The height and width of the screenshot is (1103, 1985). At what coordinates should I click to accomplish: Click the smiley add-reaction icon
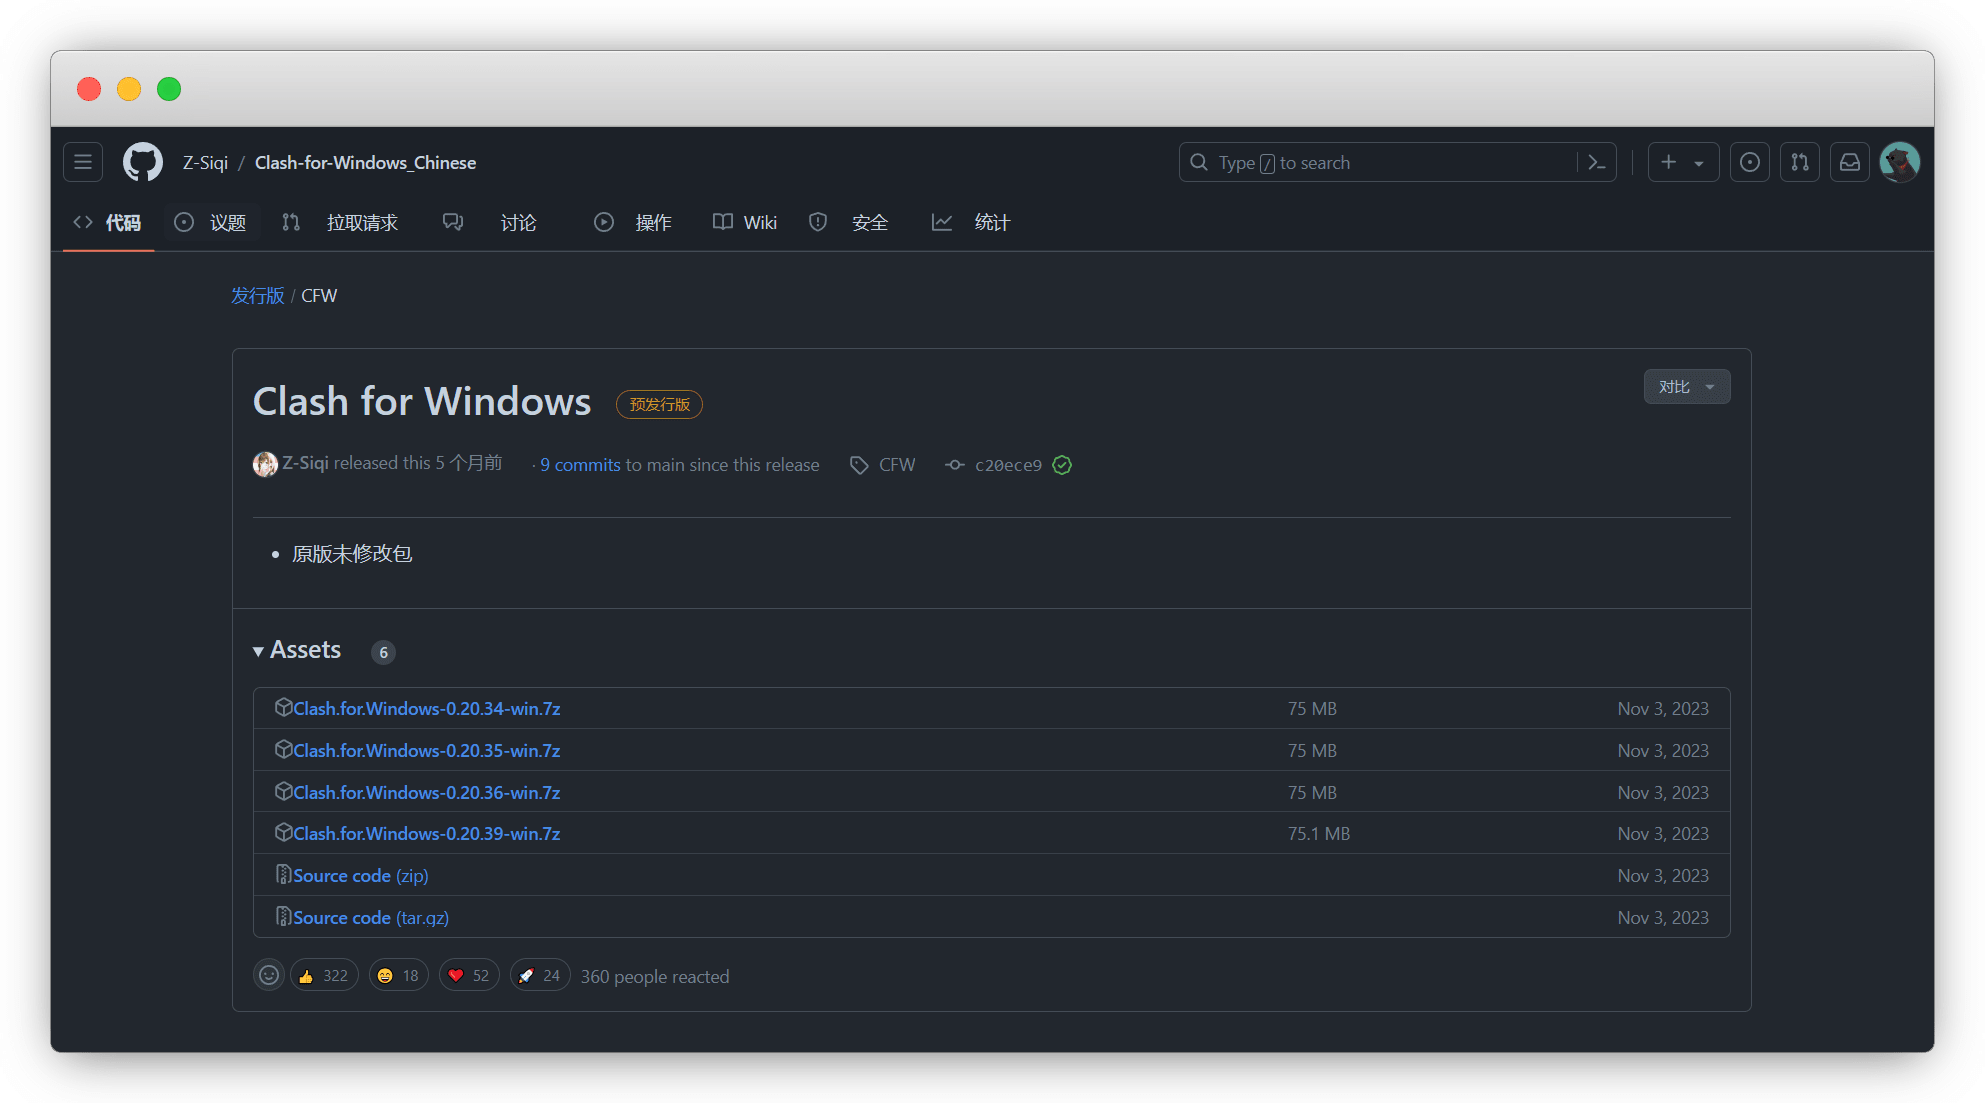click(269, 975)
